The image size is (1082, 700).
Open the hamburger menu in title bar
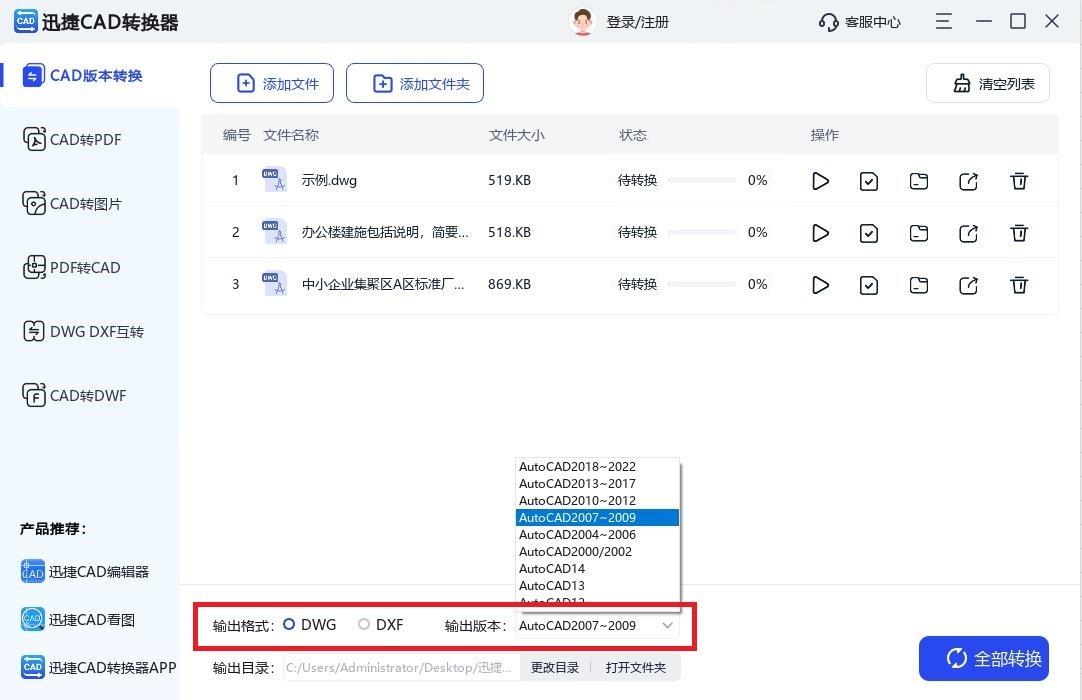(943, 21)
